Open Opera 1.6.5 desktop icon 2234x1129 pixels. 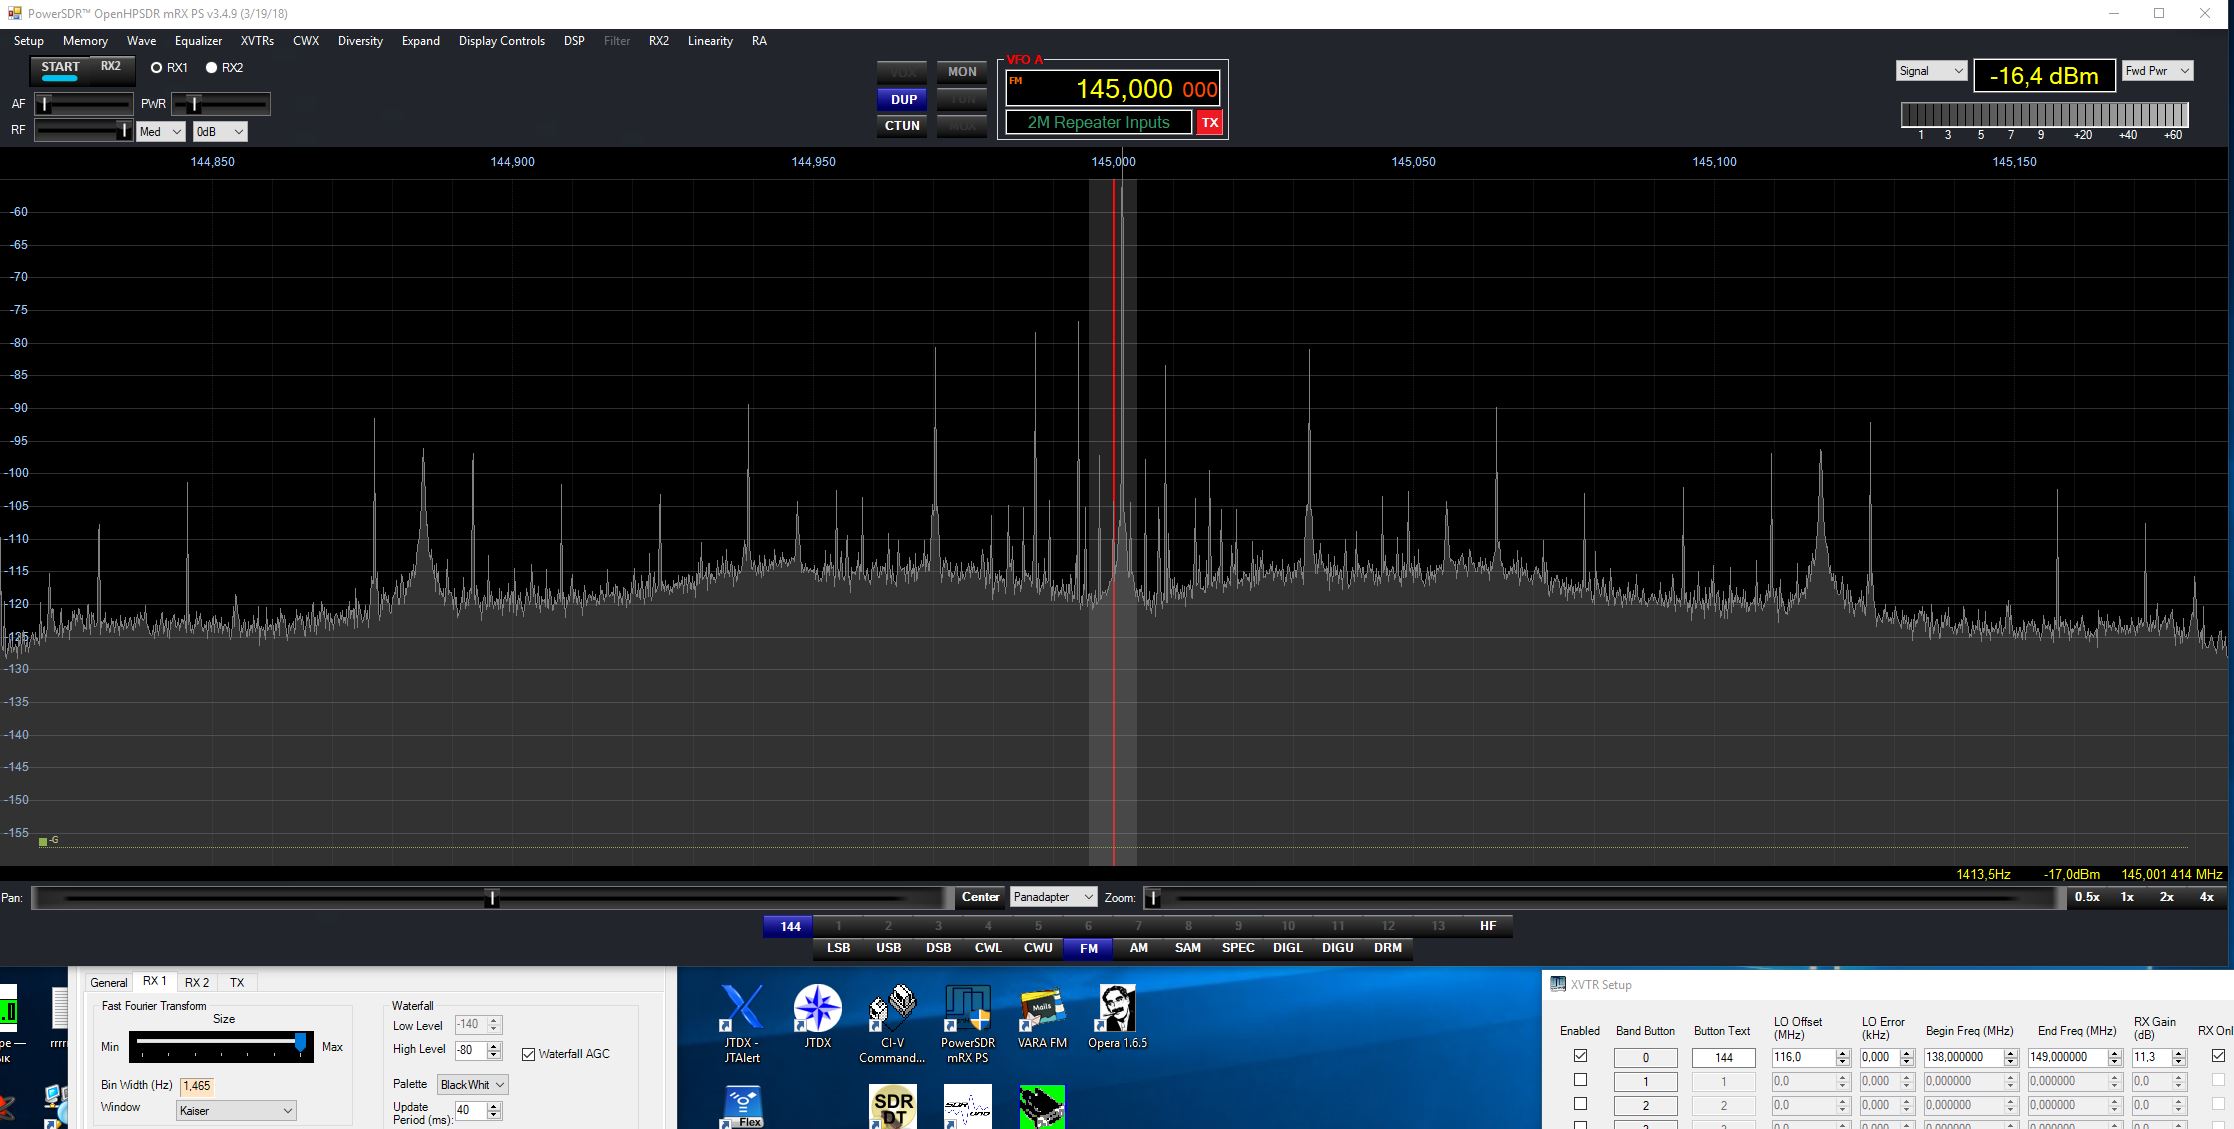[x=1116, y=1009]
